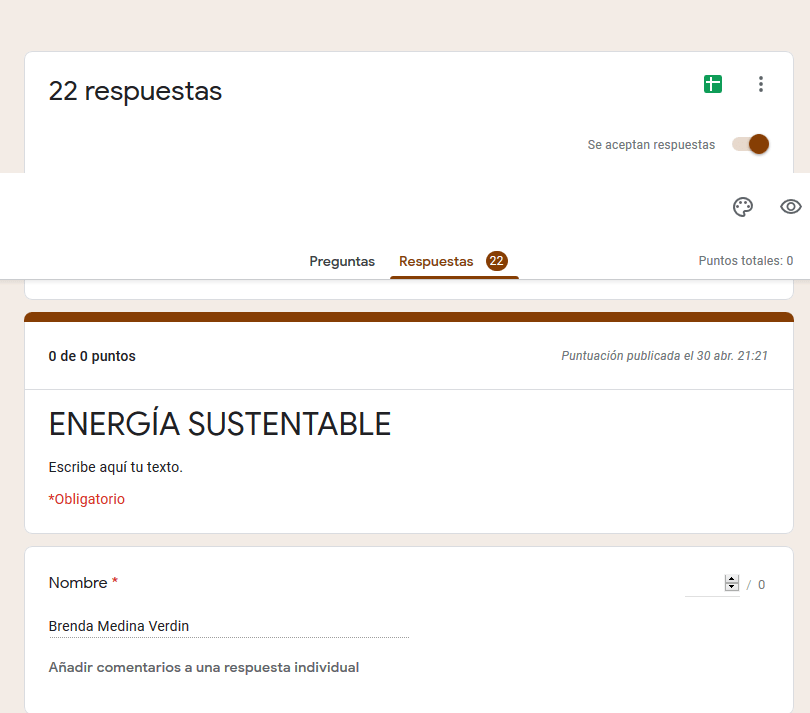Image resolution: width=810 pixels, height=713 pixels.
Task: Increase Nombre score with up arrow
Action: (x=731, y=580)
